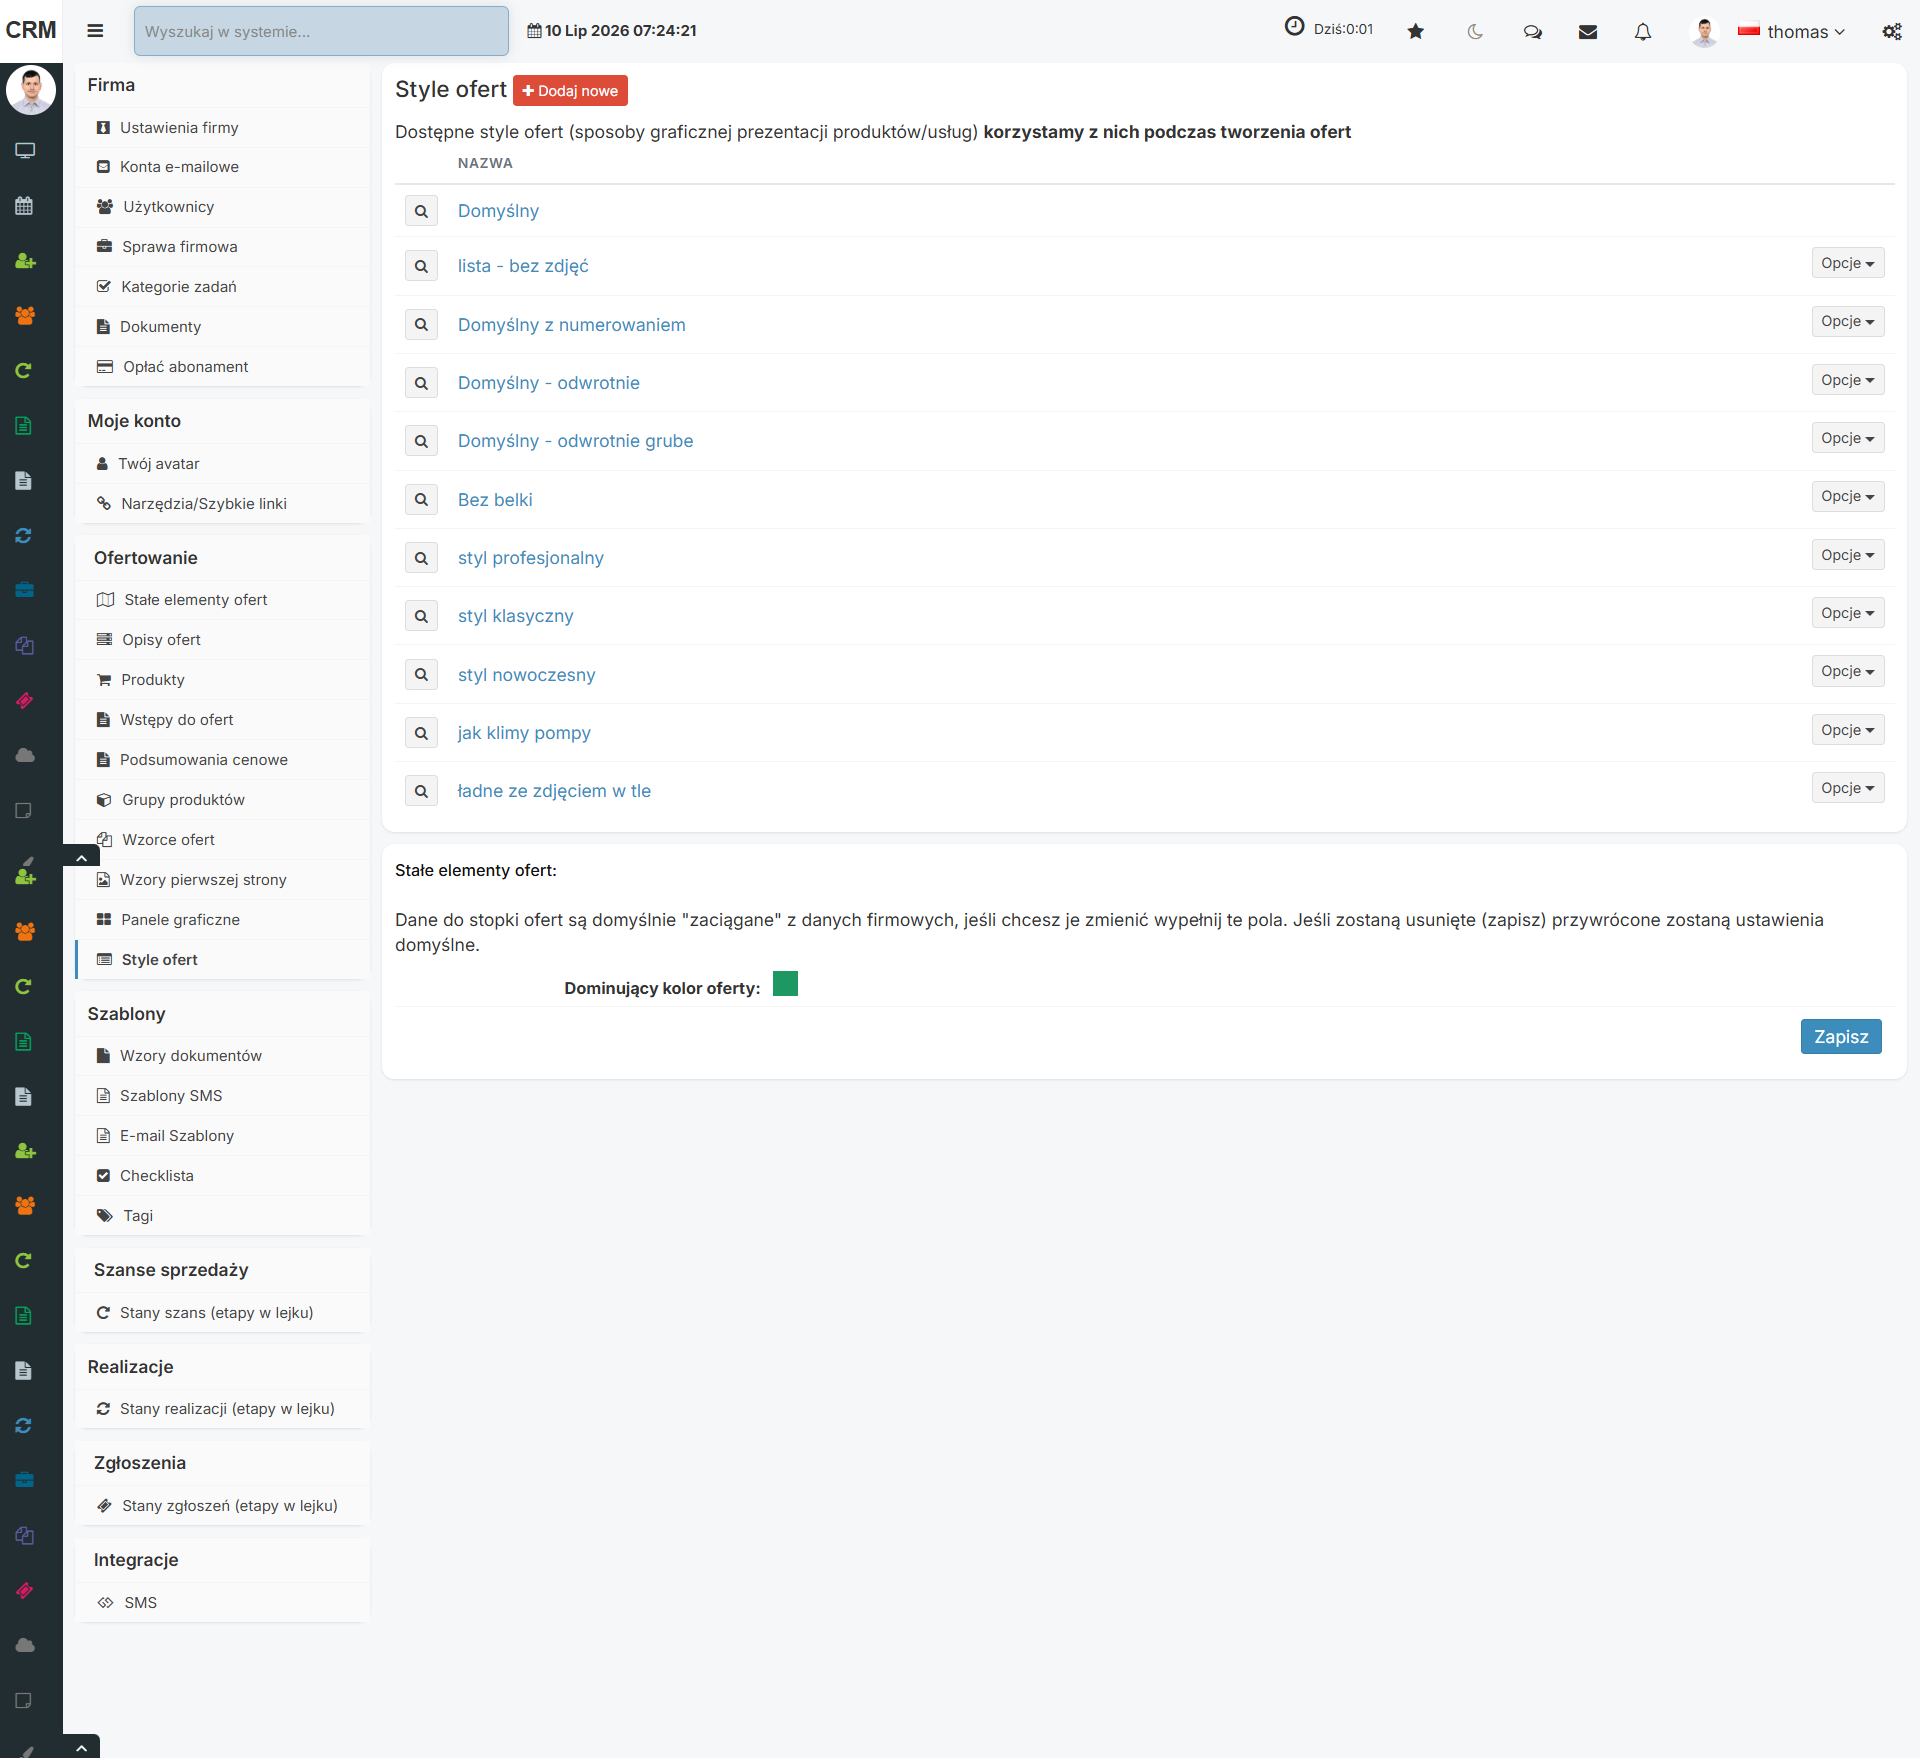Open the chat messages icon
Viewport: 1920px width, 1758px height.
1532,31
